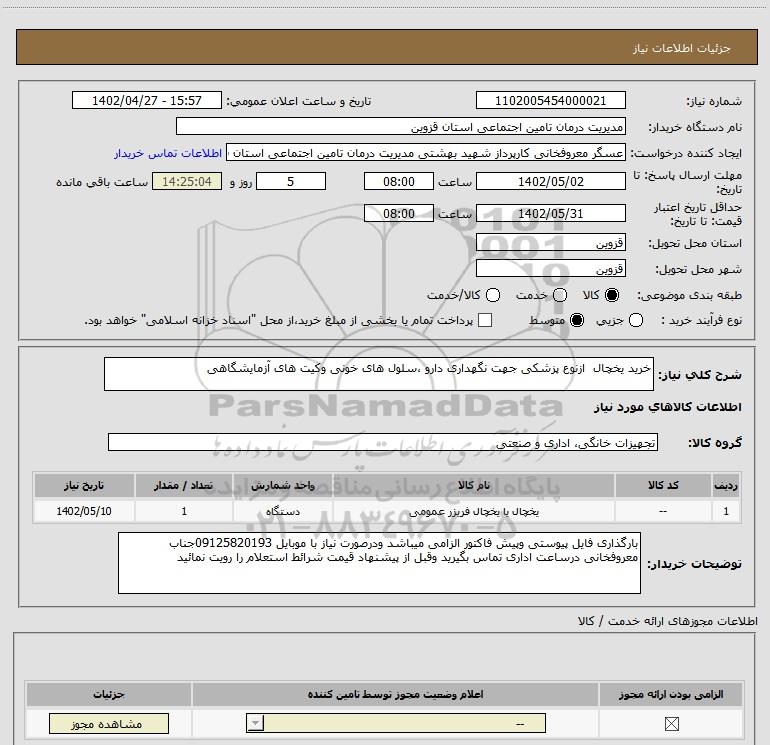This screenshot has width=770, height=745.
Task: Click the goods group field تجهیزات خانگی
Action: pos(383,442)
